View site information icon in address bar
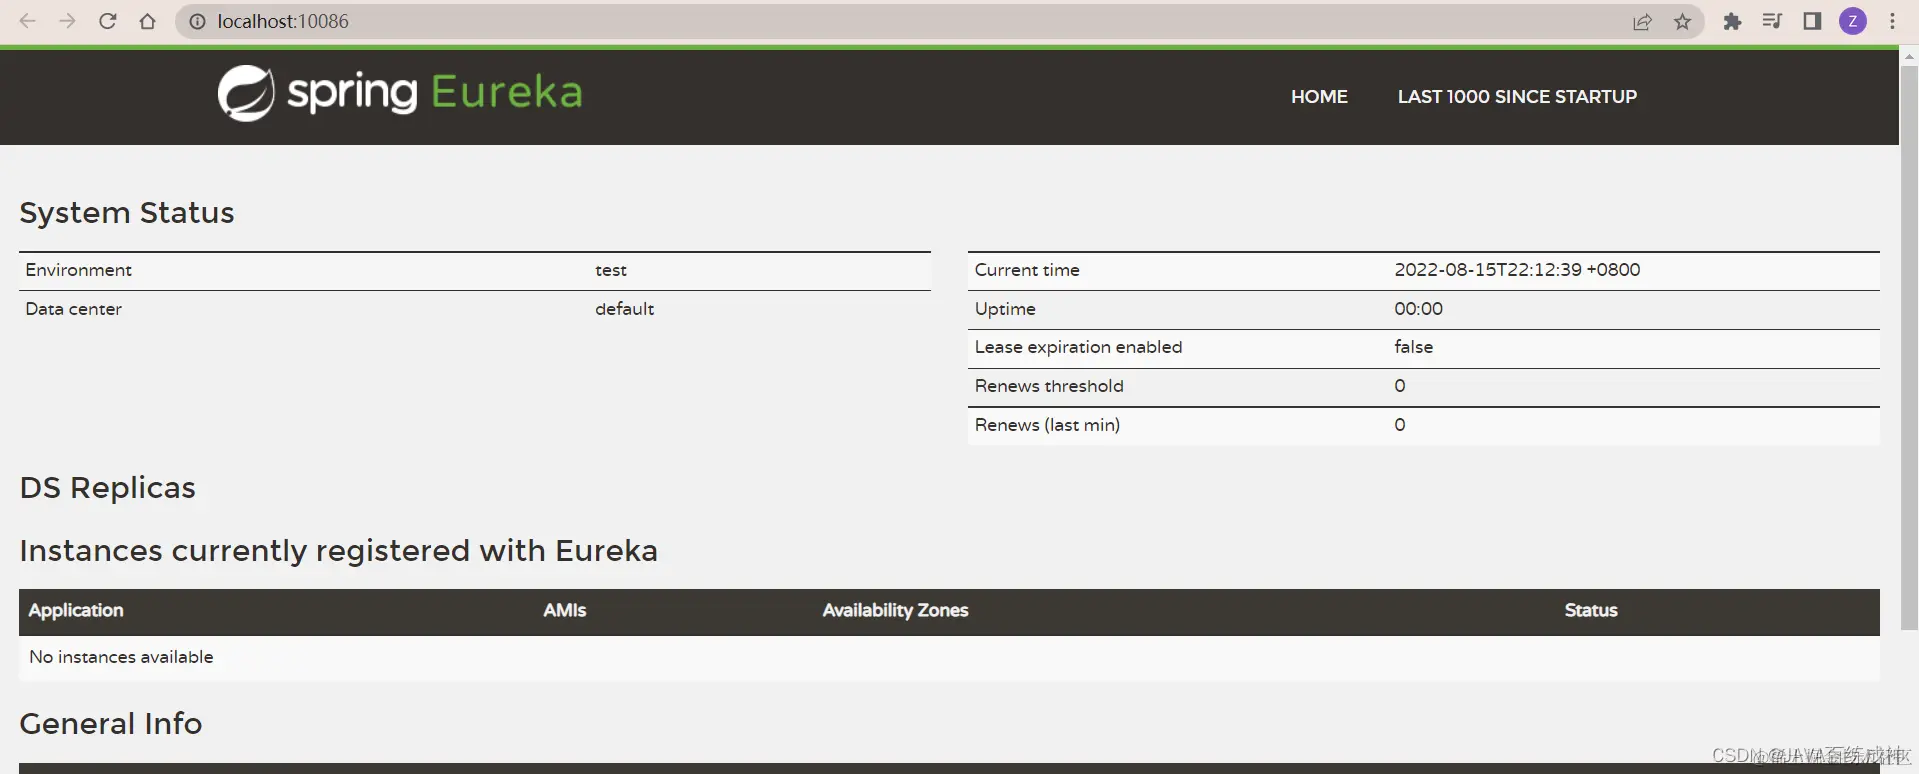 pos(197,21)
